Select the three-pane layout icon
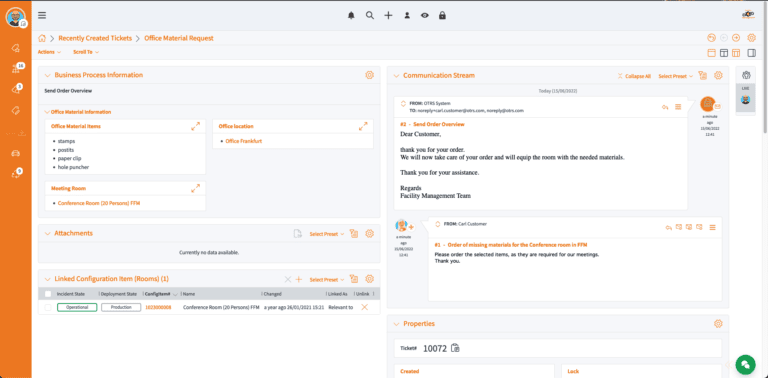 736,53
